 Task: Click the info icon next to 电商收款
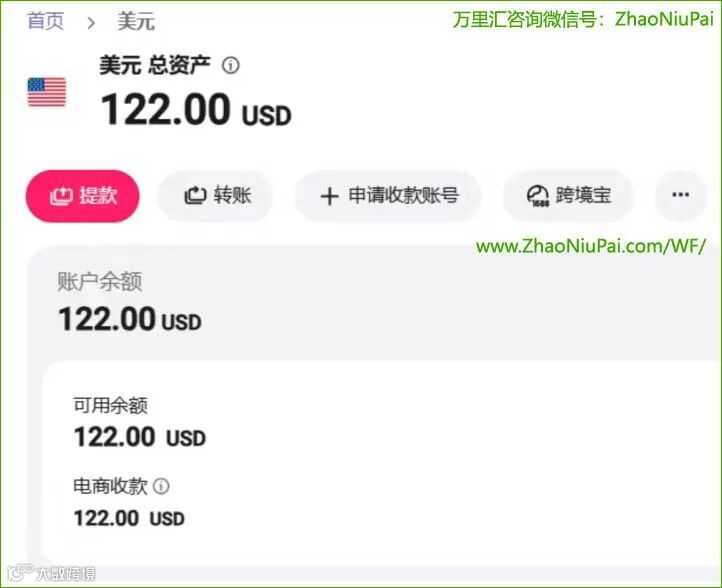pos(161,486)
